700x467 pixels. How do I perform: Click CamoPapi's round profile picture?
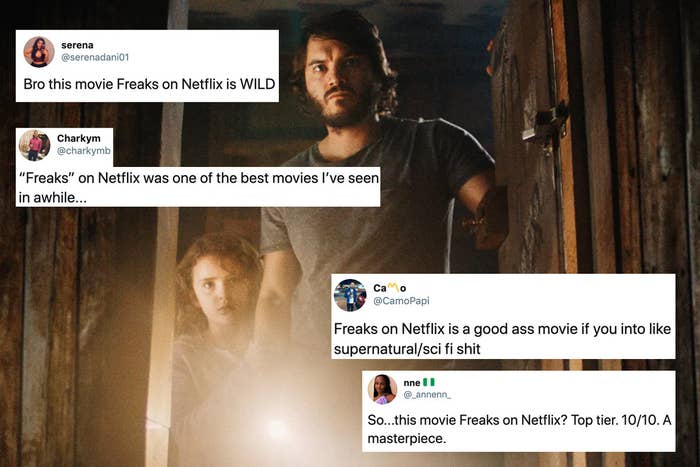350,295
